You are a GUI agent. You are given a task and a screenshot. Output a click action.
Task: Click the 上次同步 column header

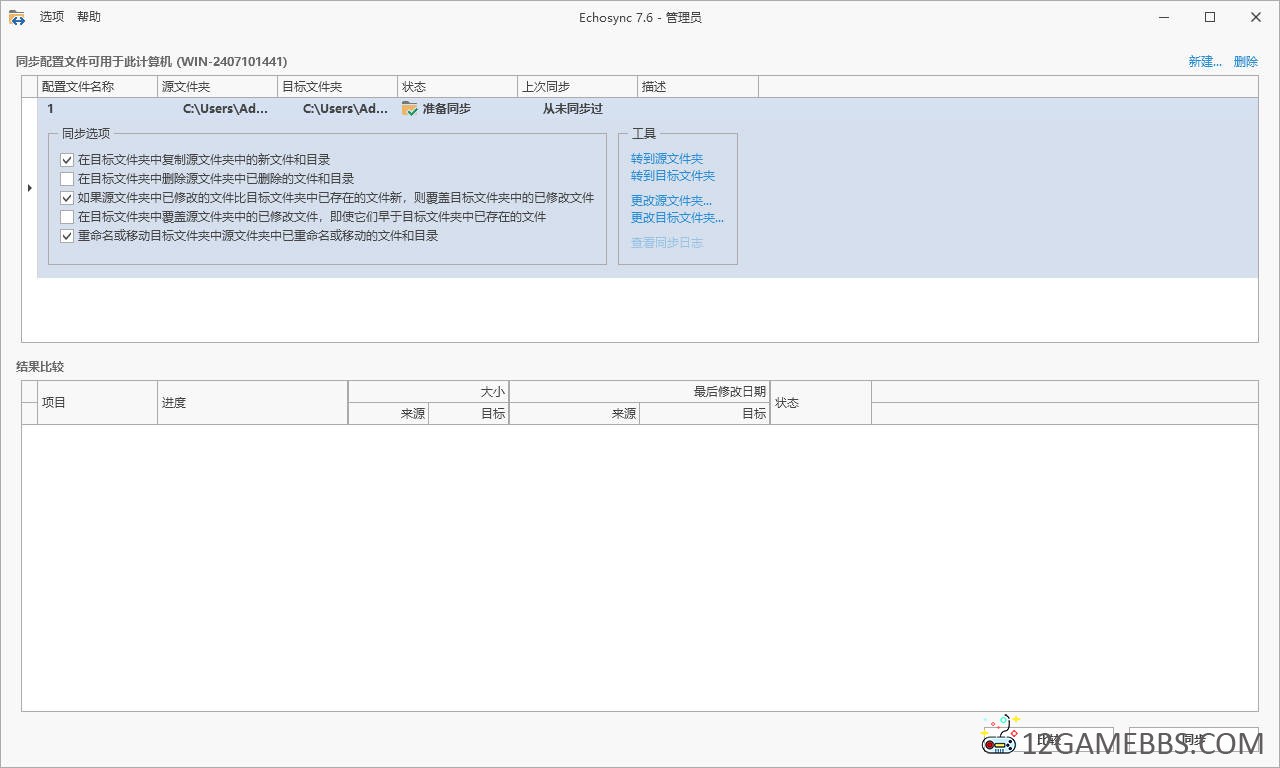click(577, 87)
